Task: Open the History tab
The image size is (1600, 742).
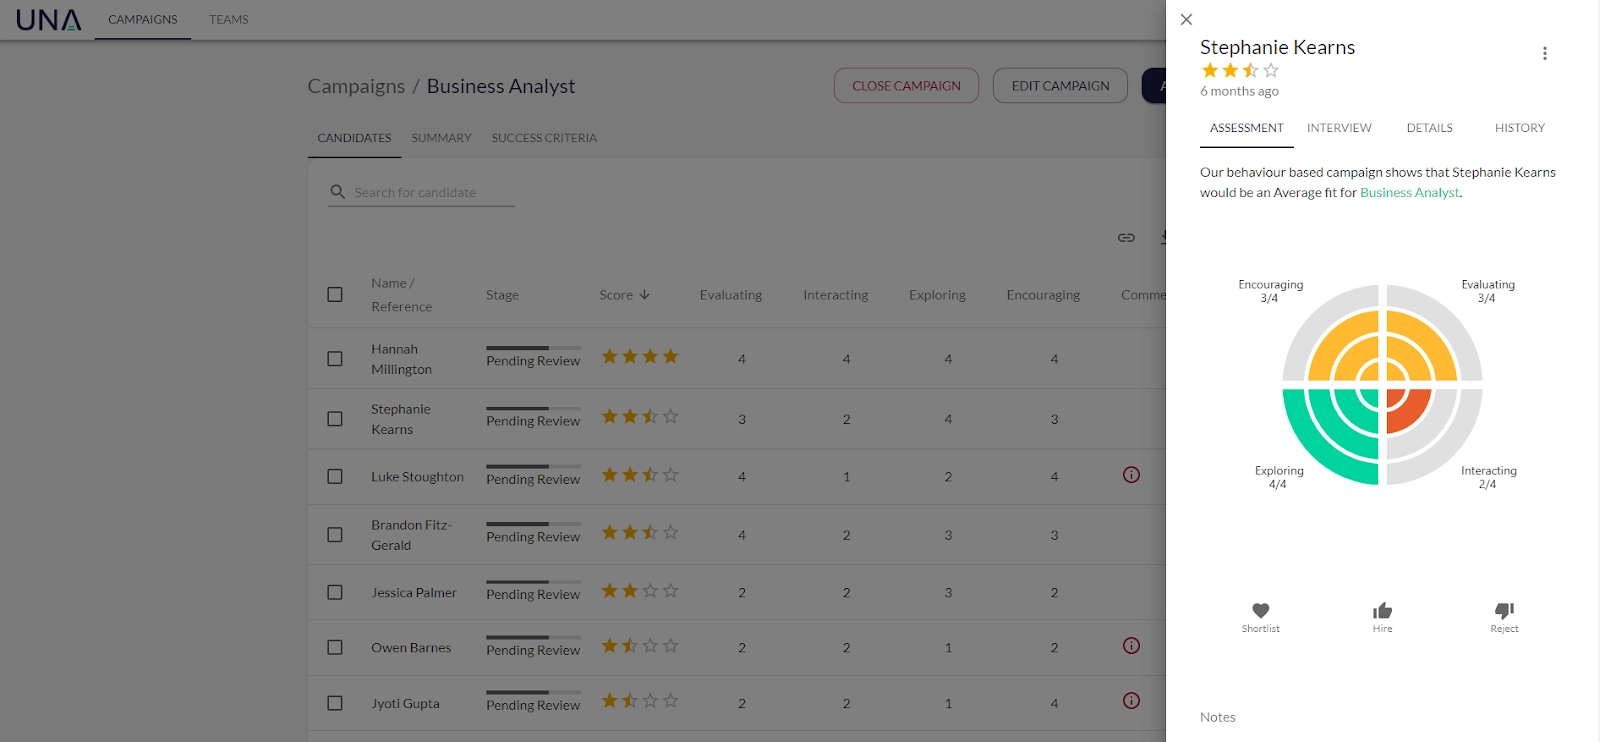Action: pyautogui.click(x=1519, y=128)
